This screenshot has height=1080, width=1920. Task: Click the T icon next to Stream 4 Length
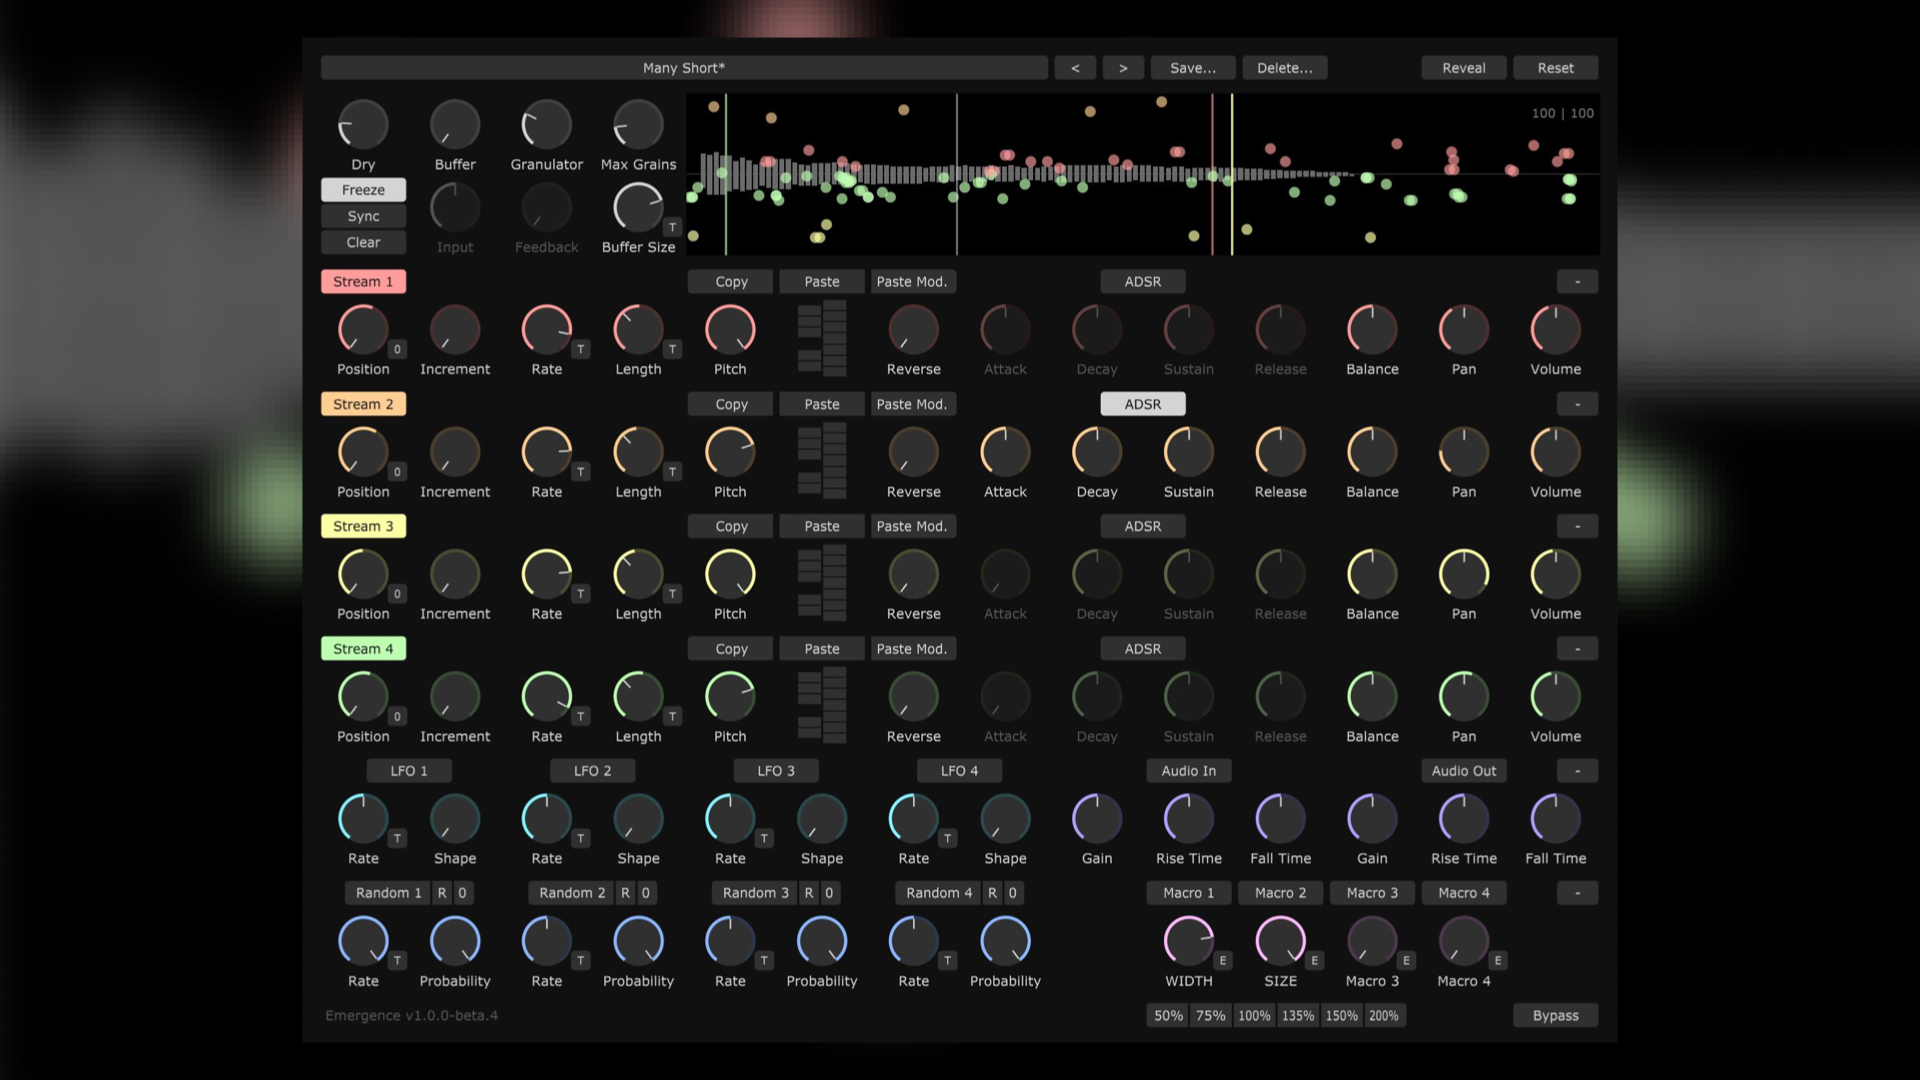[x=672, y=716]
